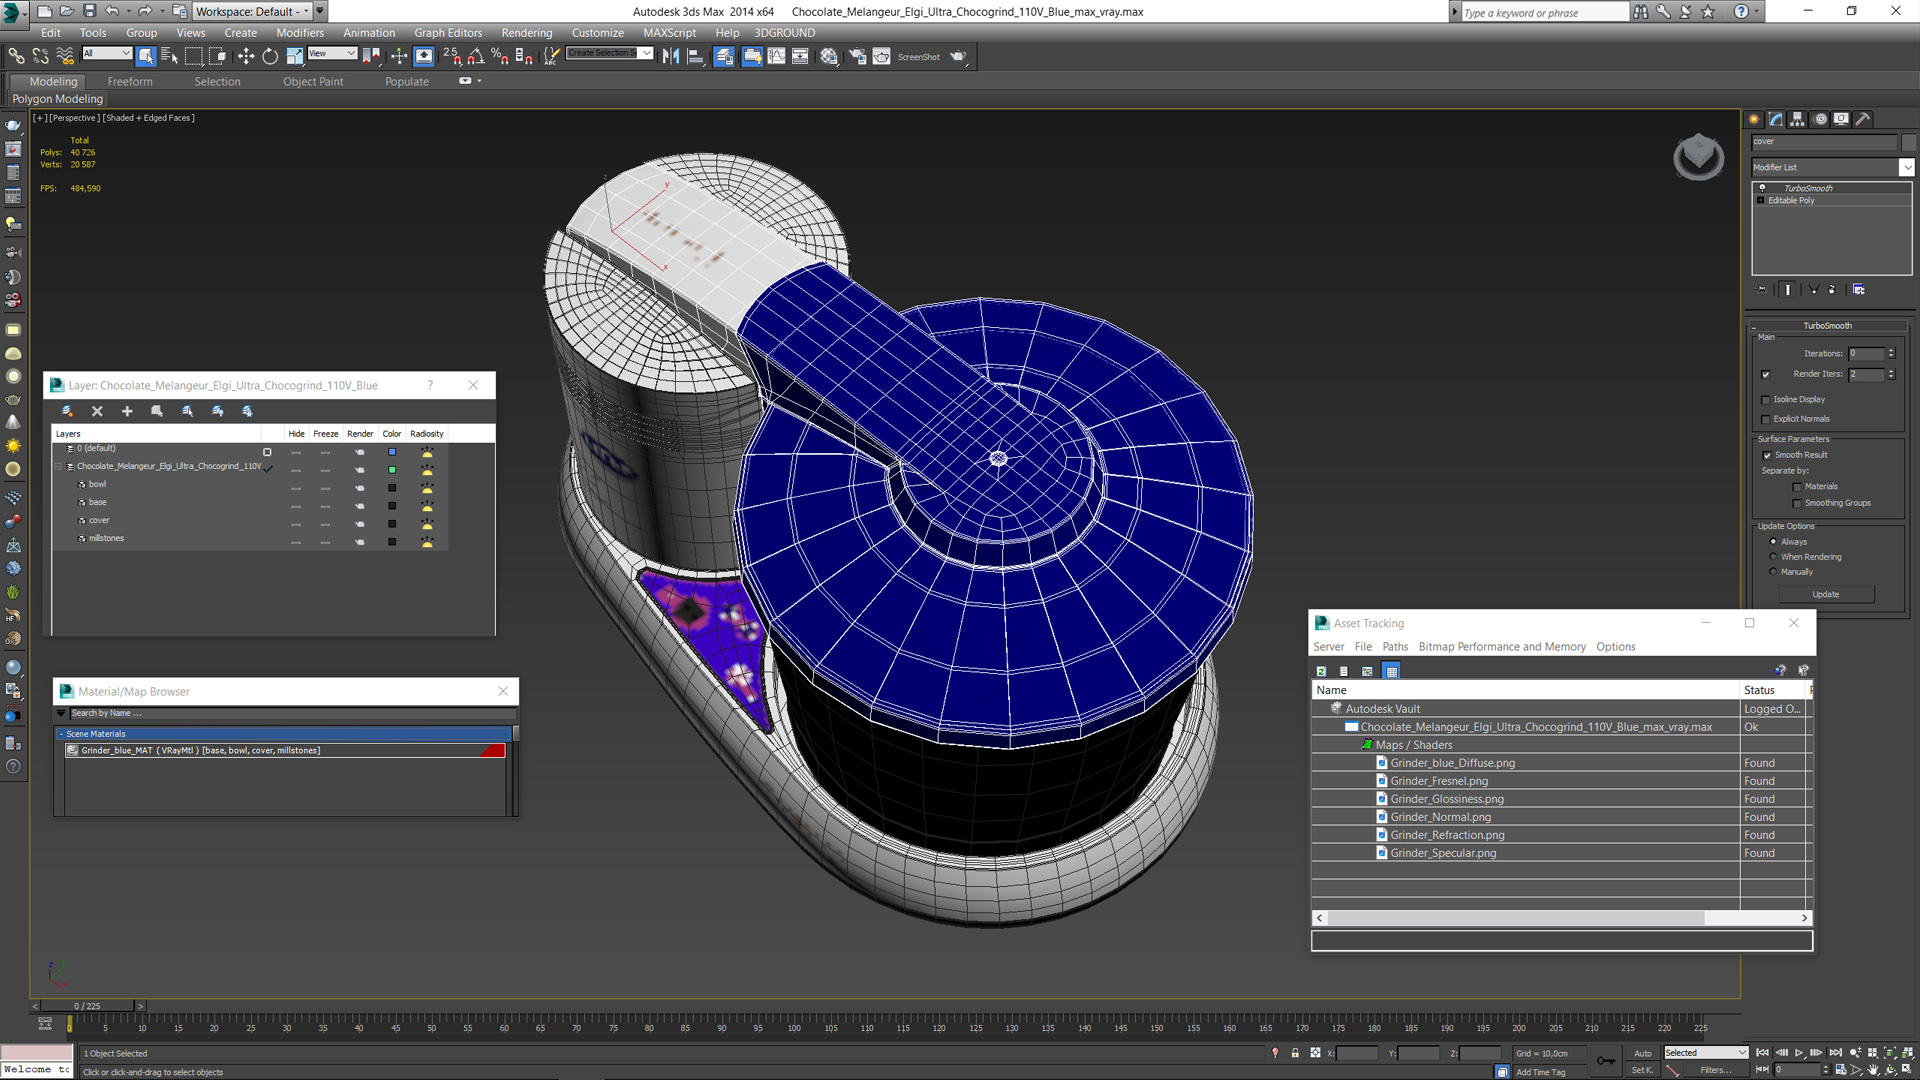Delete highlighted layer using X icon
This screenshot has width=1920, height=1080.
click(x=97, y=411)
